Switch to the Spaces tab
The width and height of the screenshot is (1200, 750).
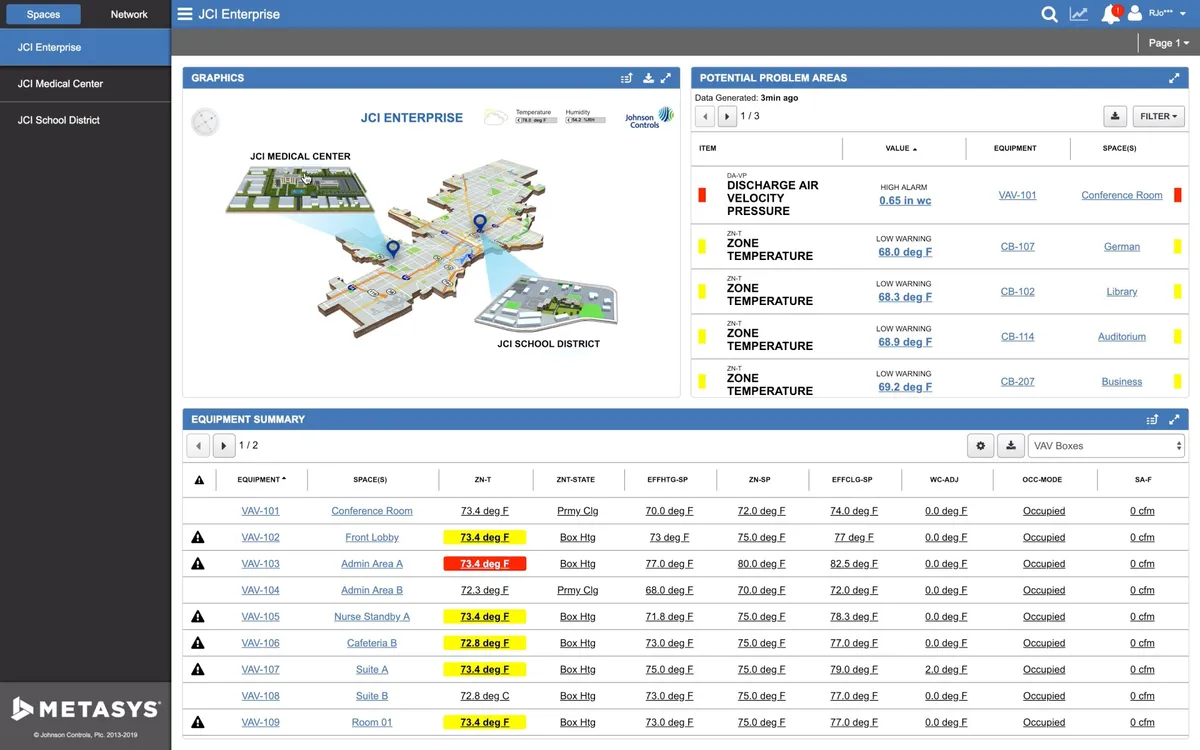(43, 14)
